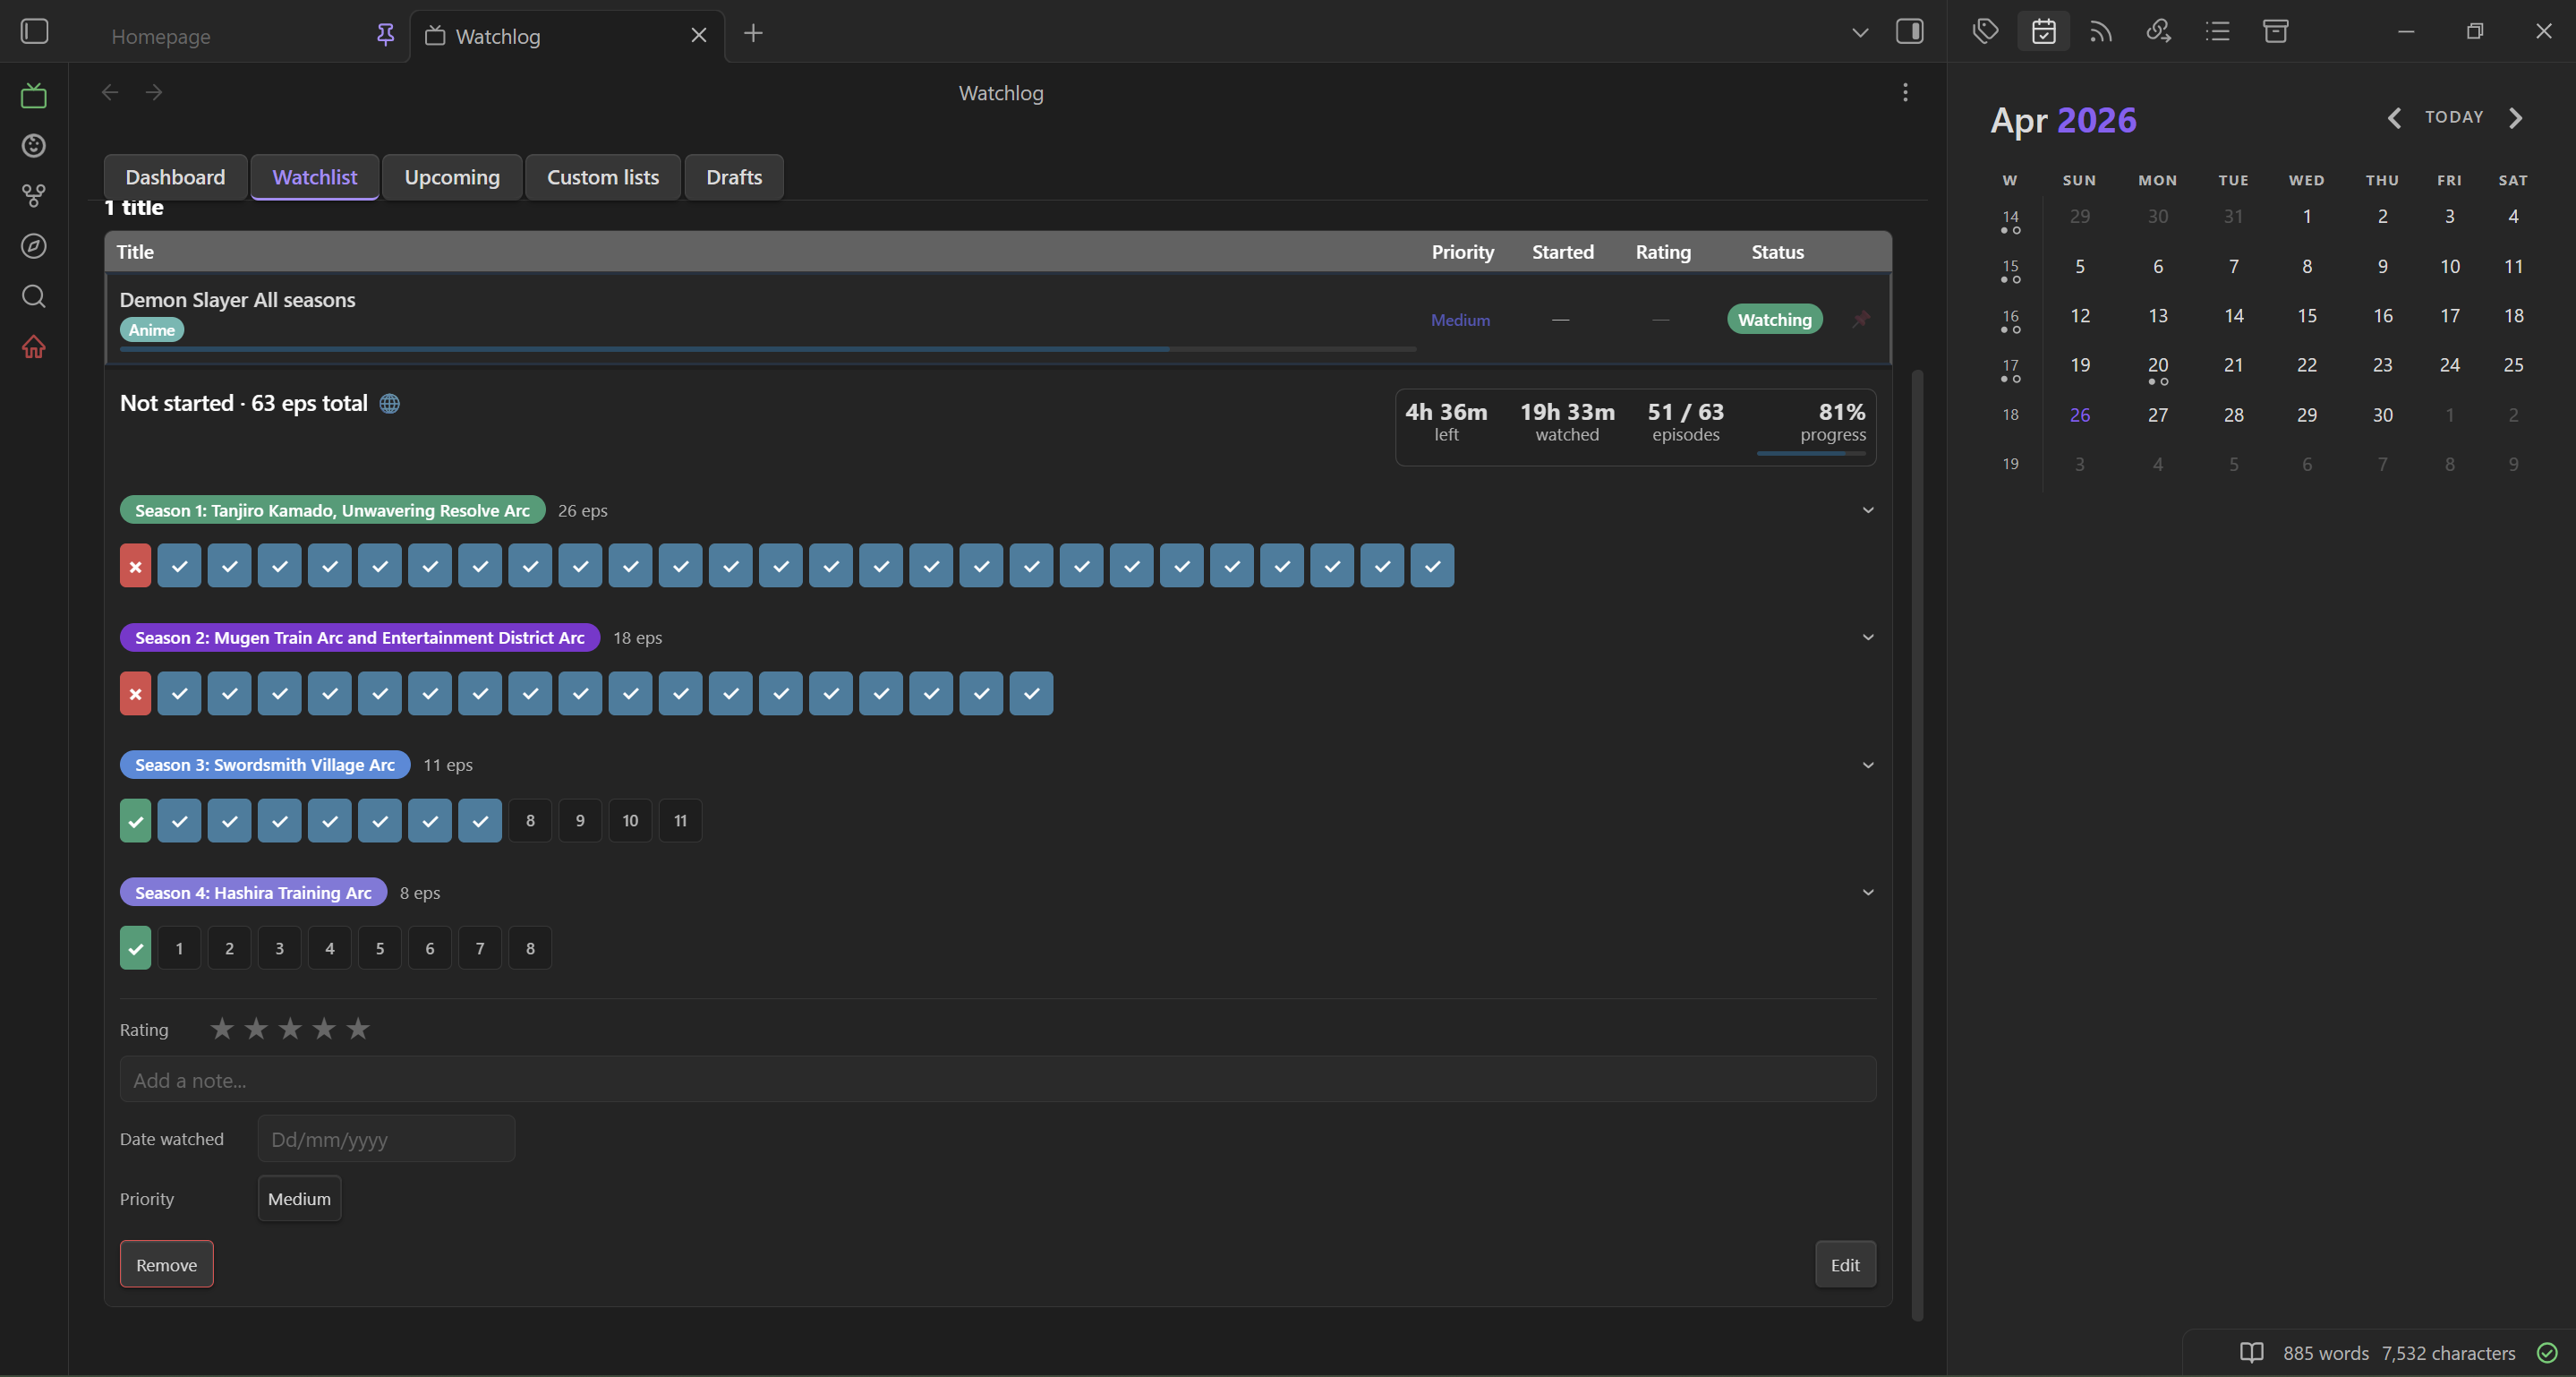This screenshot has height=1377, width=2576.
Task: Toggle Season 2 red mark-all box
Action: point(135,693)
